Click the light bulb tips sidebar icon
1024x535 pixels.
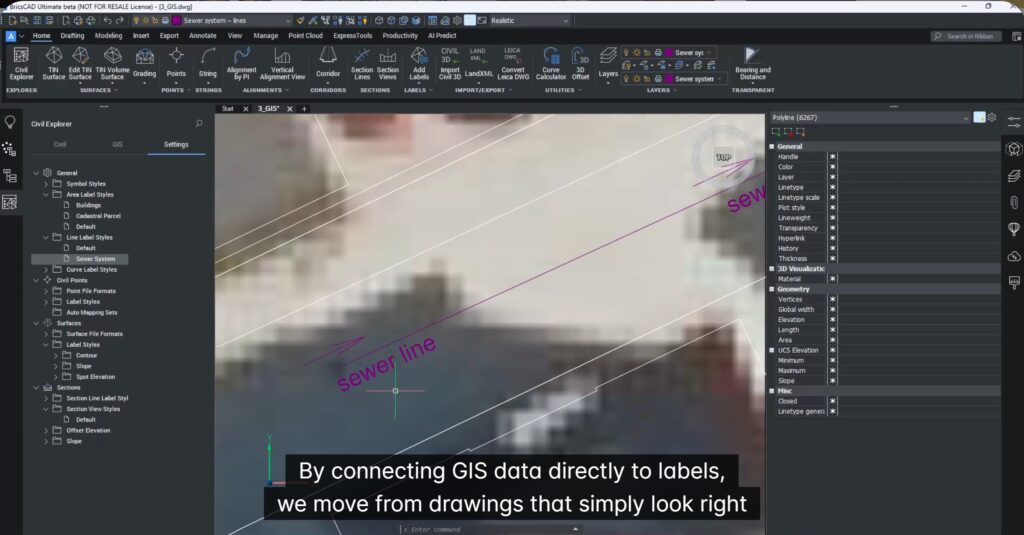(10, 122)
